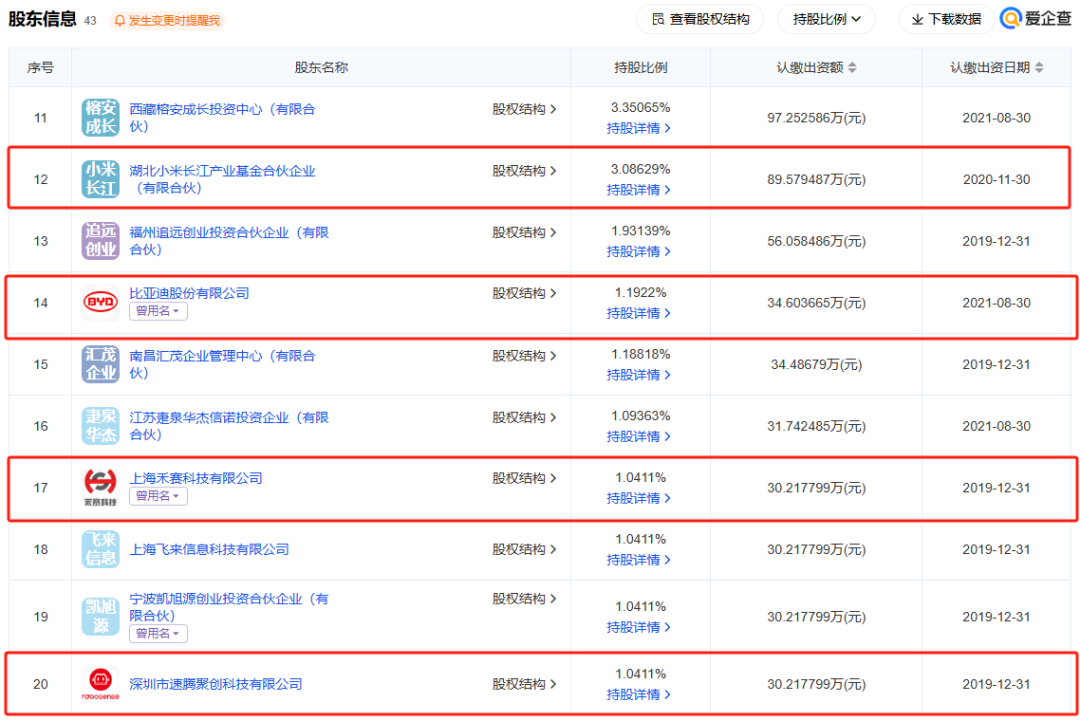
Task: Open 查看股权结构 button
Action: tap(700, 19)
